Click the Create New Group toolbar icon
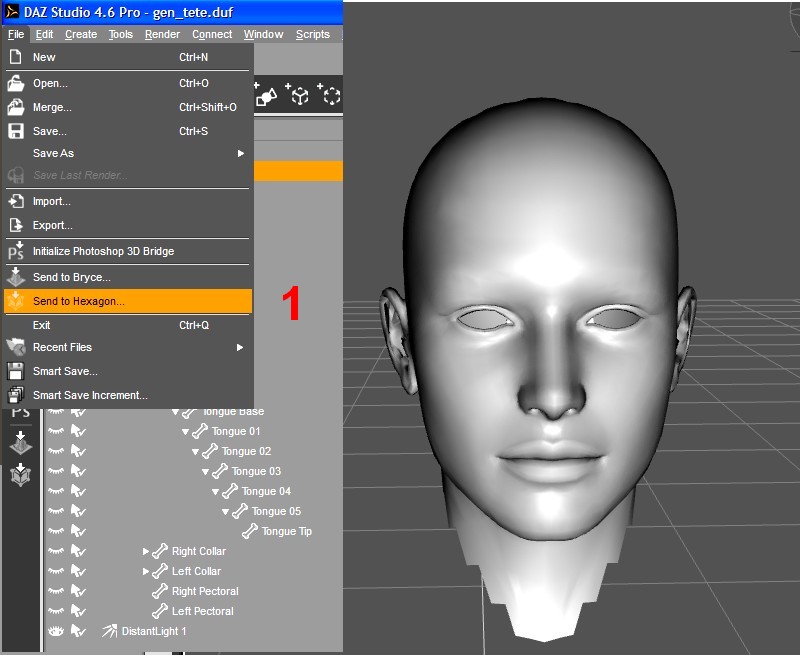Image resolution: width=800 pixels, height=655 pixels. point(329,95)
